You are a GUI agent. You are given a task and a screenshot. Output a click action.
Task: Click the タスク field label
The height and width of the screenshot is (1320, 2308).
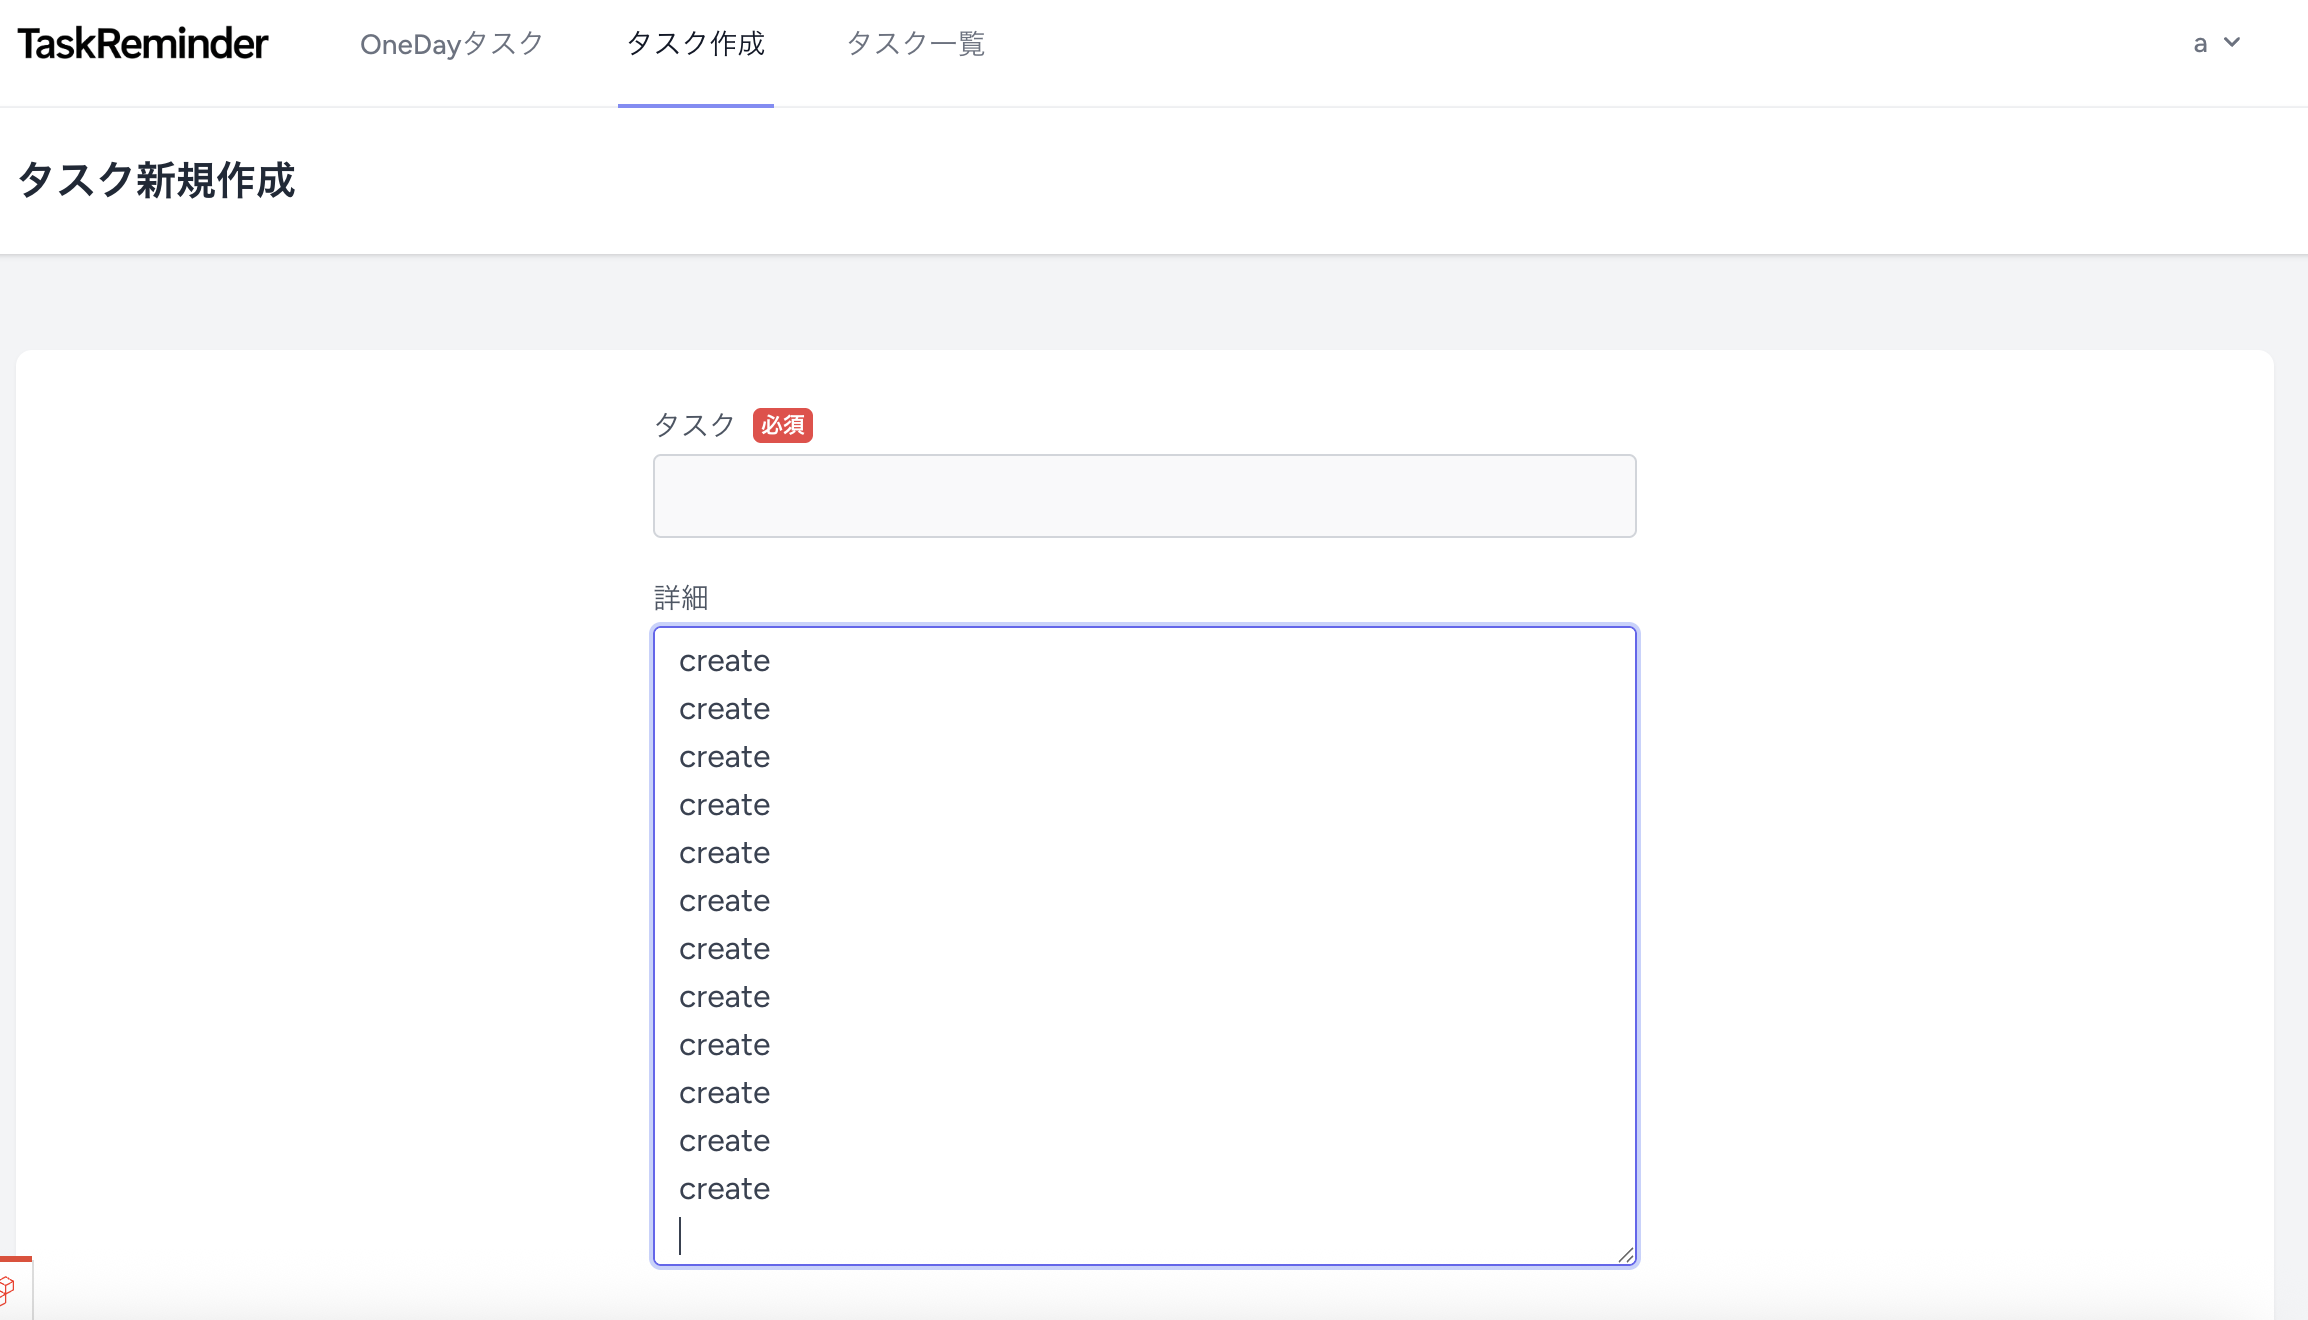(694, 425)
